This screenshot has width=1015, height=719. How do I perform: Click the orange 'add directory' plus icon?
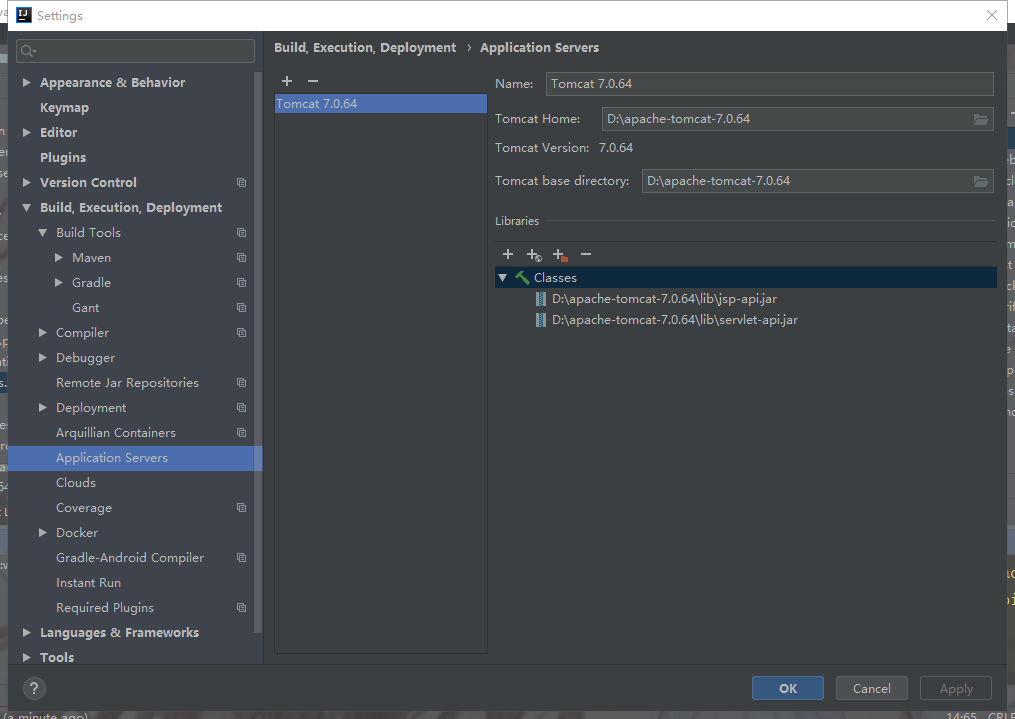coord(559,255)
